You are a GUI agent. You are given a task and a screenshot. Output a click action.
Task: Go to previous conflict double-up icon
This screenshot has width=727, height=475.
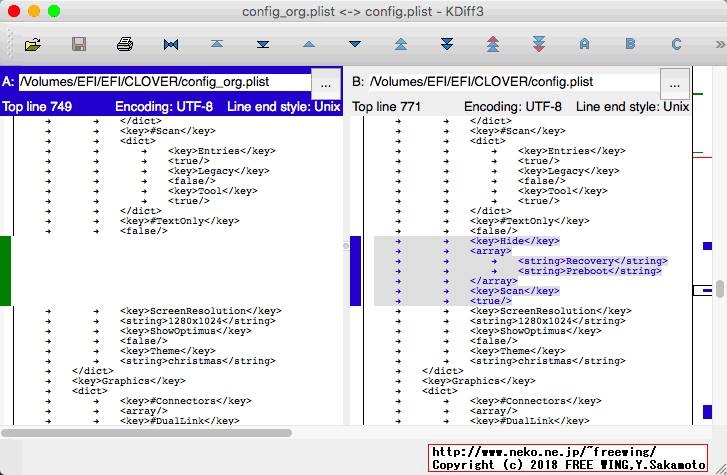click(401, 45)
